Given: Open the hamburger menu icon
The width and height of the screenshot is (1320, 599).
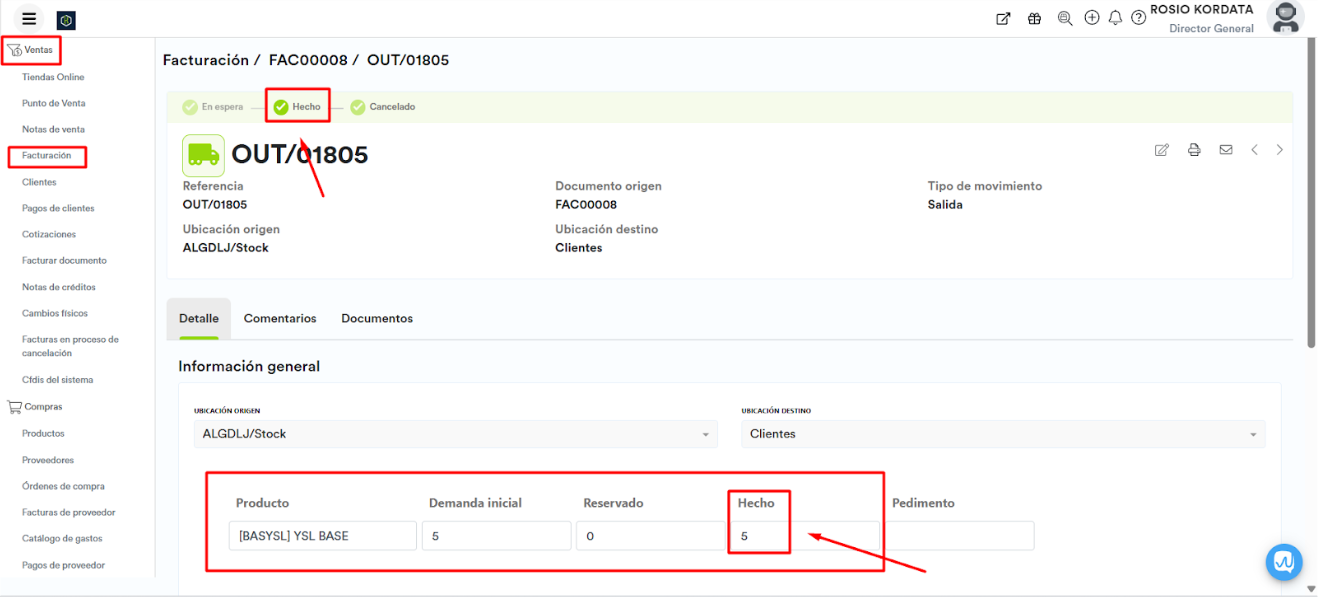Looking at the screenshot, I should 29,19.
